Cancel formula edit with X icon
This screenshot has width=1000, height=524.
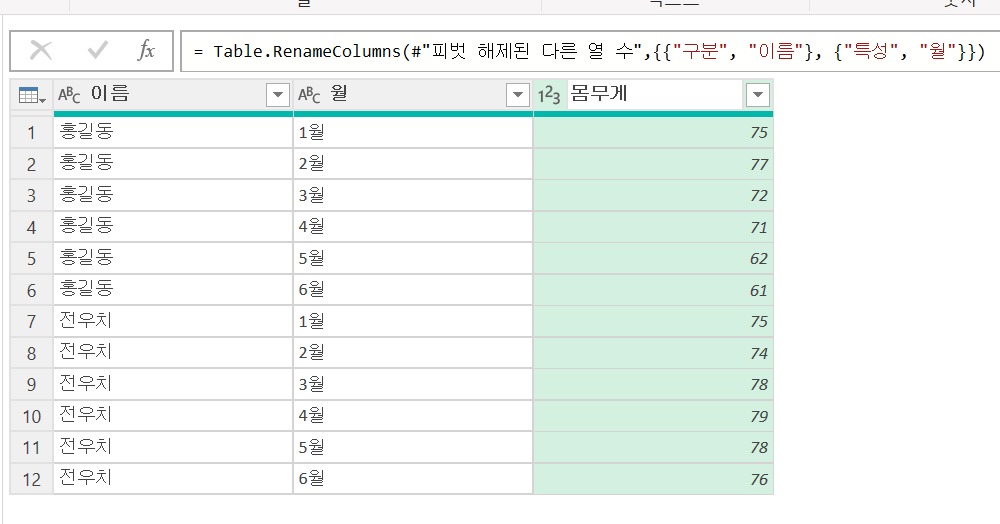coord(41,50)
